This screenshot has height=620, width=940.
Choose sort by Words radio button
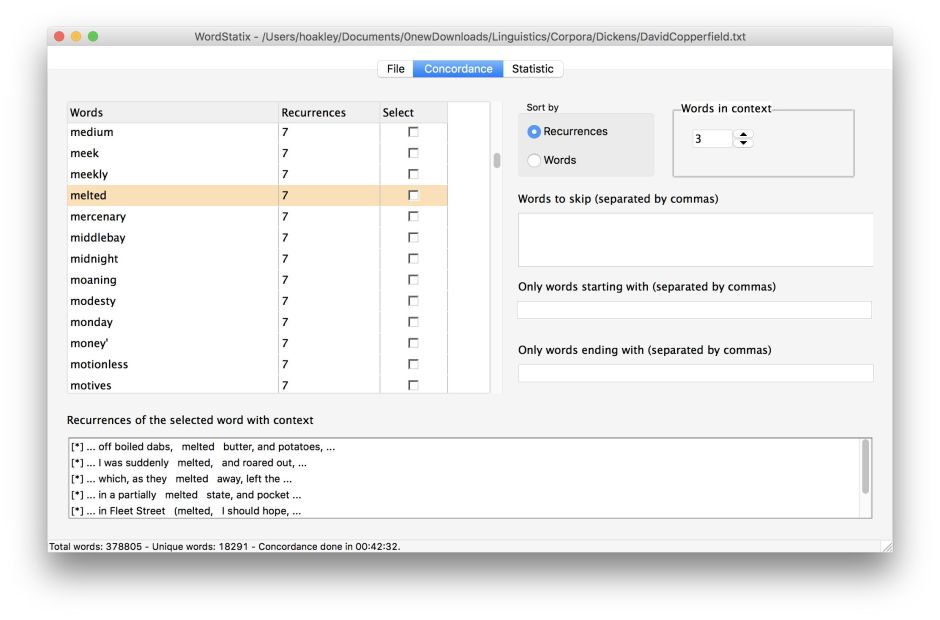tap(534, 160)
